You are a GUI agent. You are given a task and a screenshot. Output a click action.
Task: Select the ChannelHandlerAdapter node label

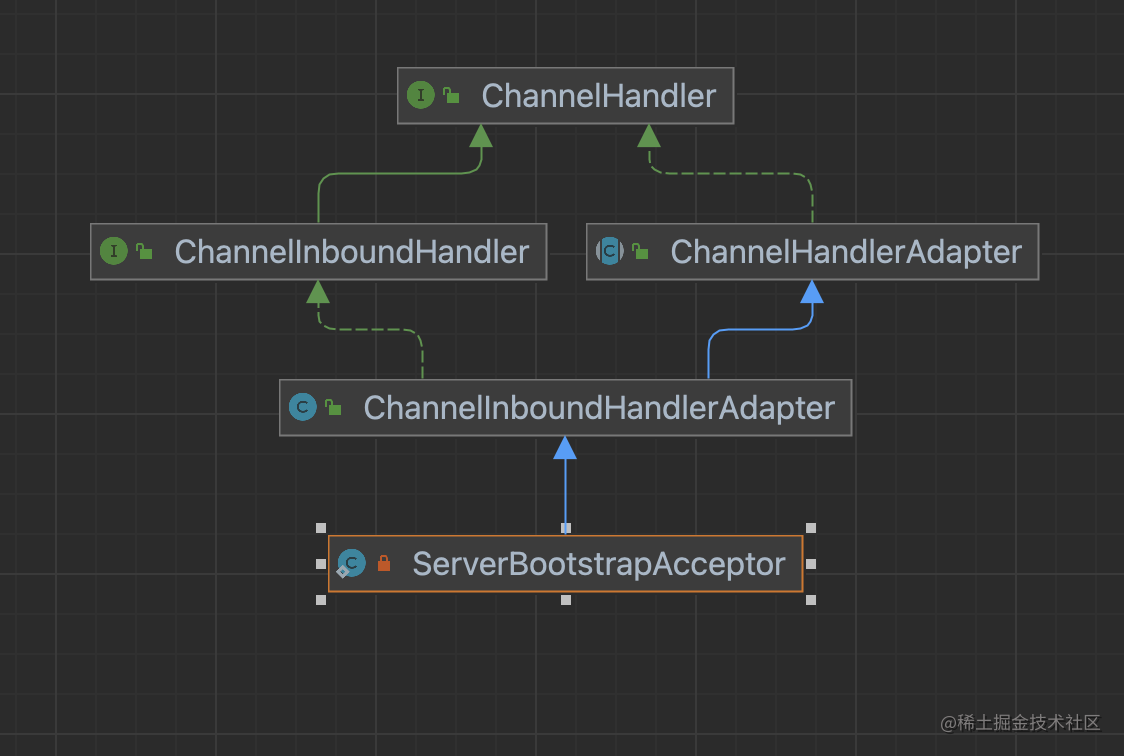(846, 252)
